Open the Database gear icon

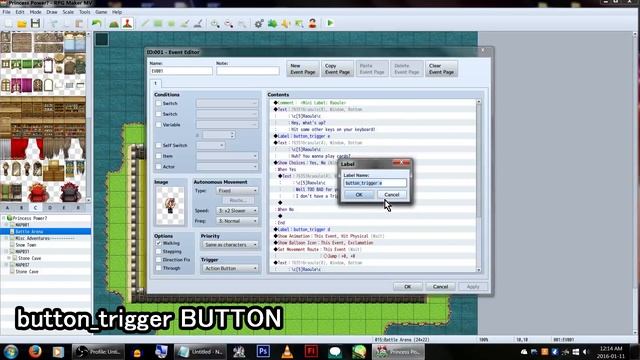[259, 23]
